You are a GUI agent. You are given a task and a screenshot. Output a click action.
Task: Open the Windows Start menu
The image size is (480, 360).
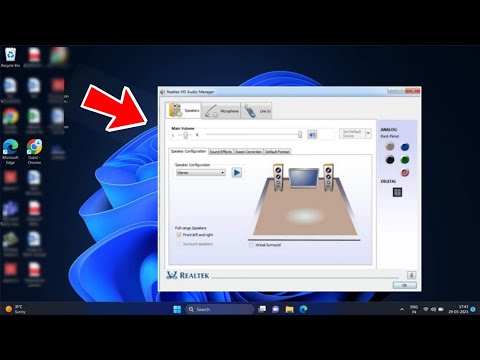pos(177,309)
